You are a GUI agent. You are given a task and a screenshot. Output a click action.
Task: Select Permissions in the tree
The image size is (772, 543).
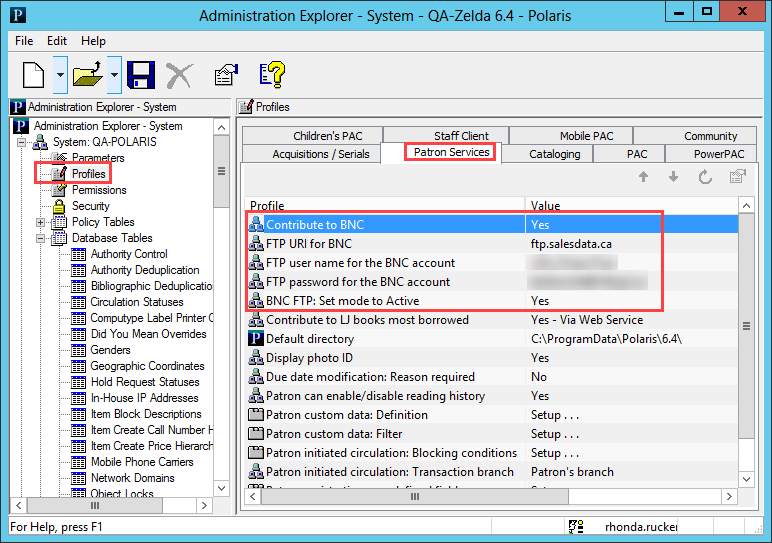point(99,190)
